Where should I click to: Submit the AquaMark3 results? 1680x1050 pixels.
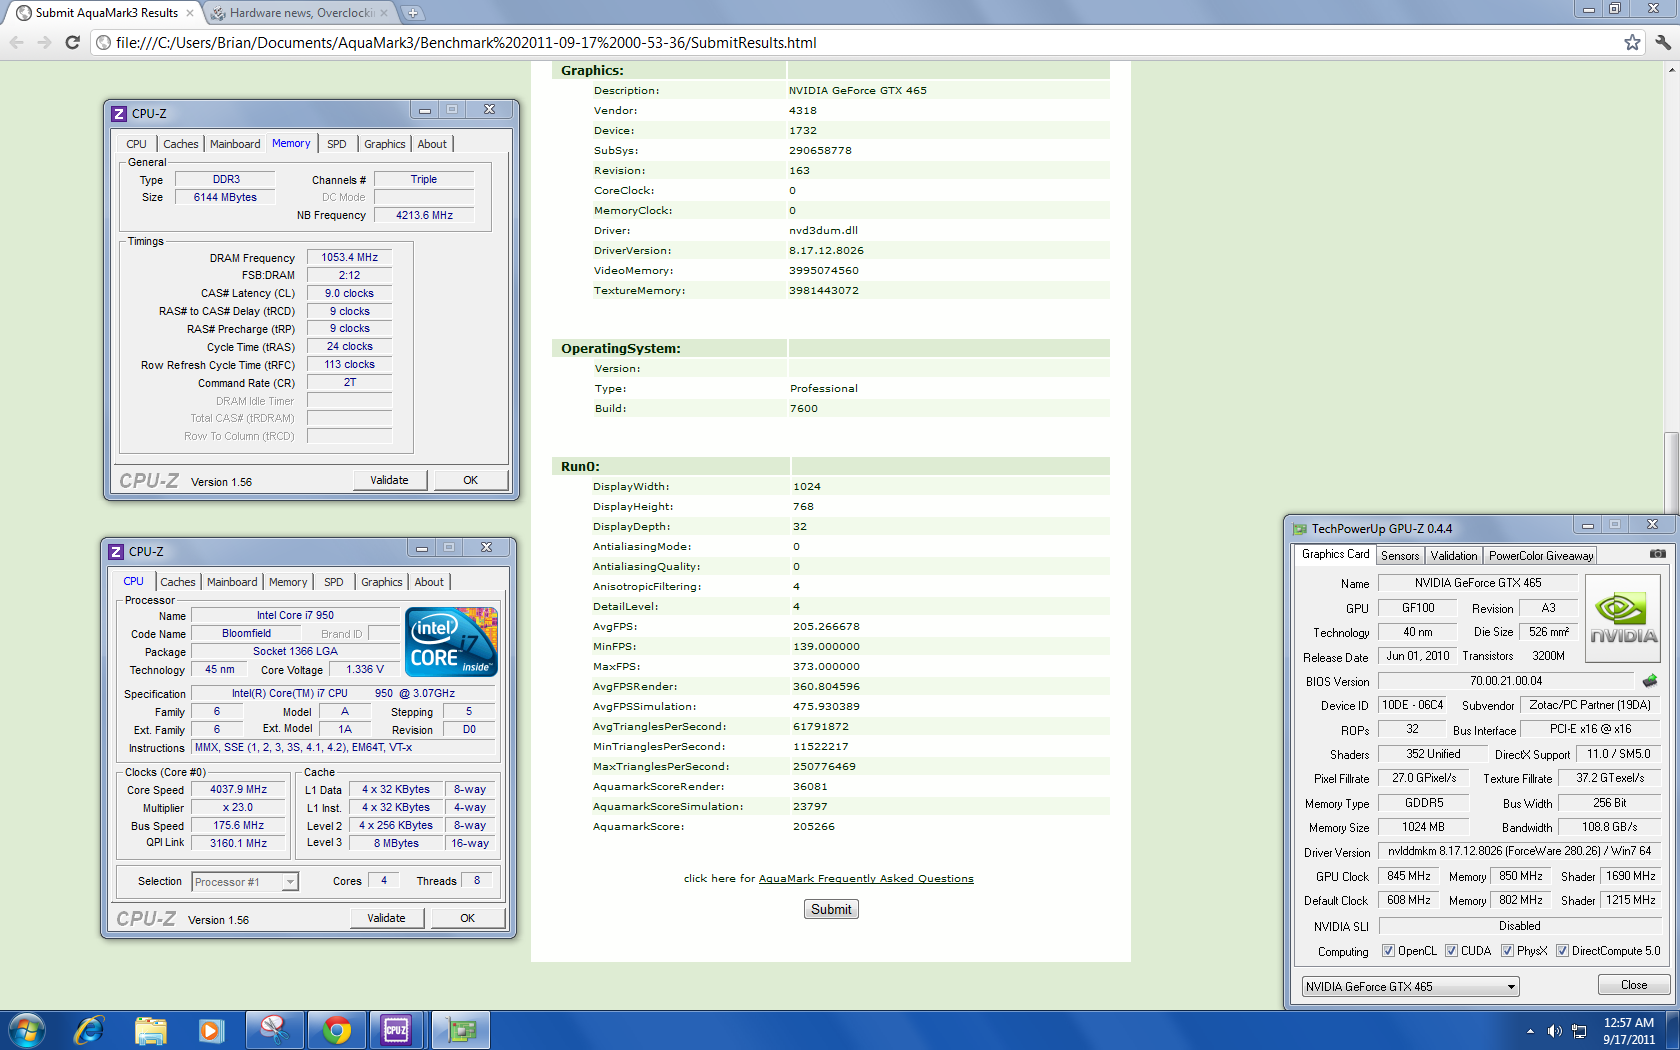[x=831, y=909]
